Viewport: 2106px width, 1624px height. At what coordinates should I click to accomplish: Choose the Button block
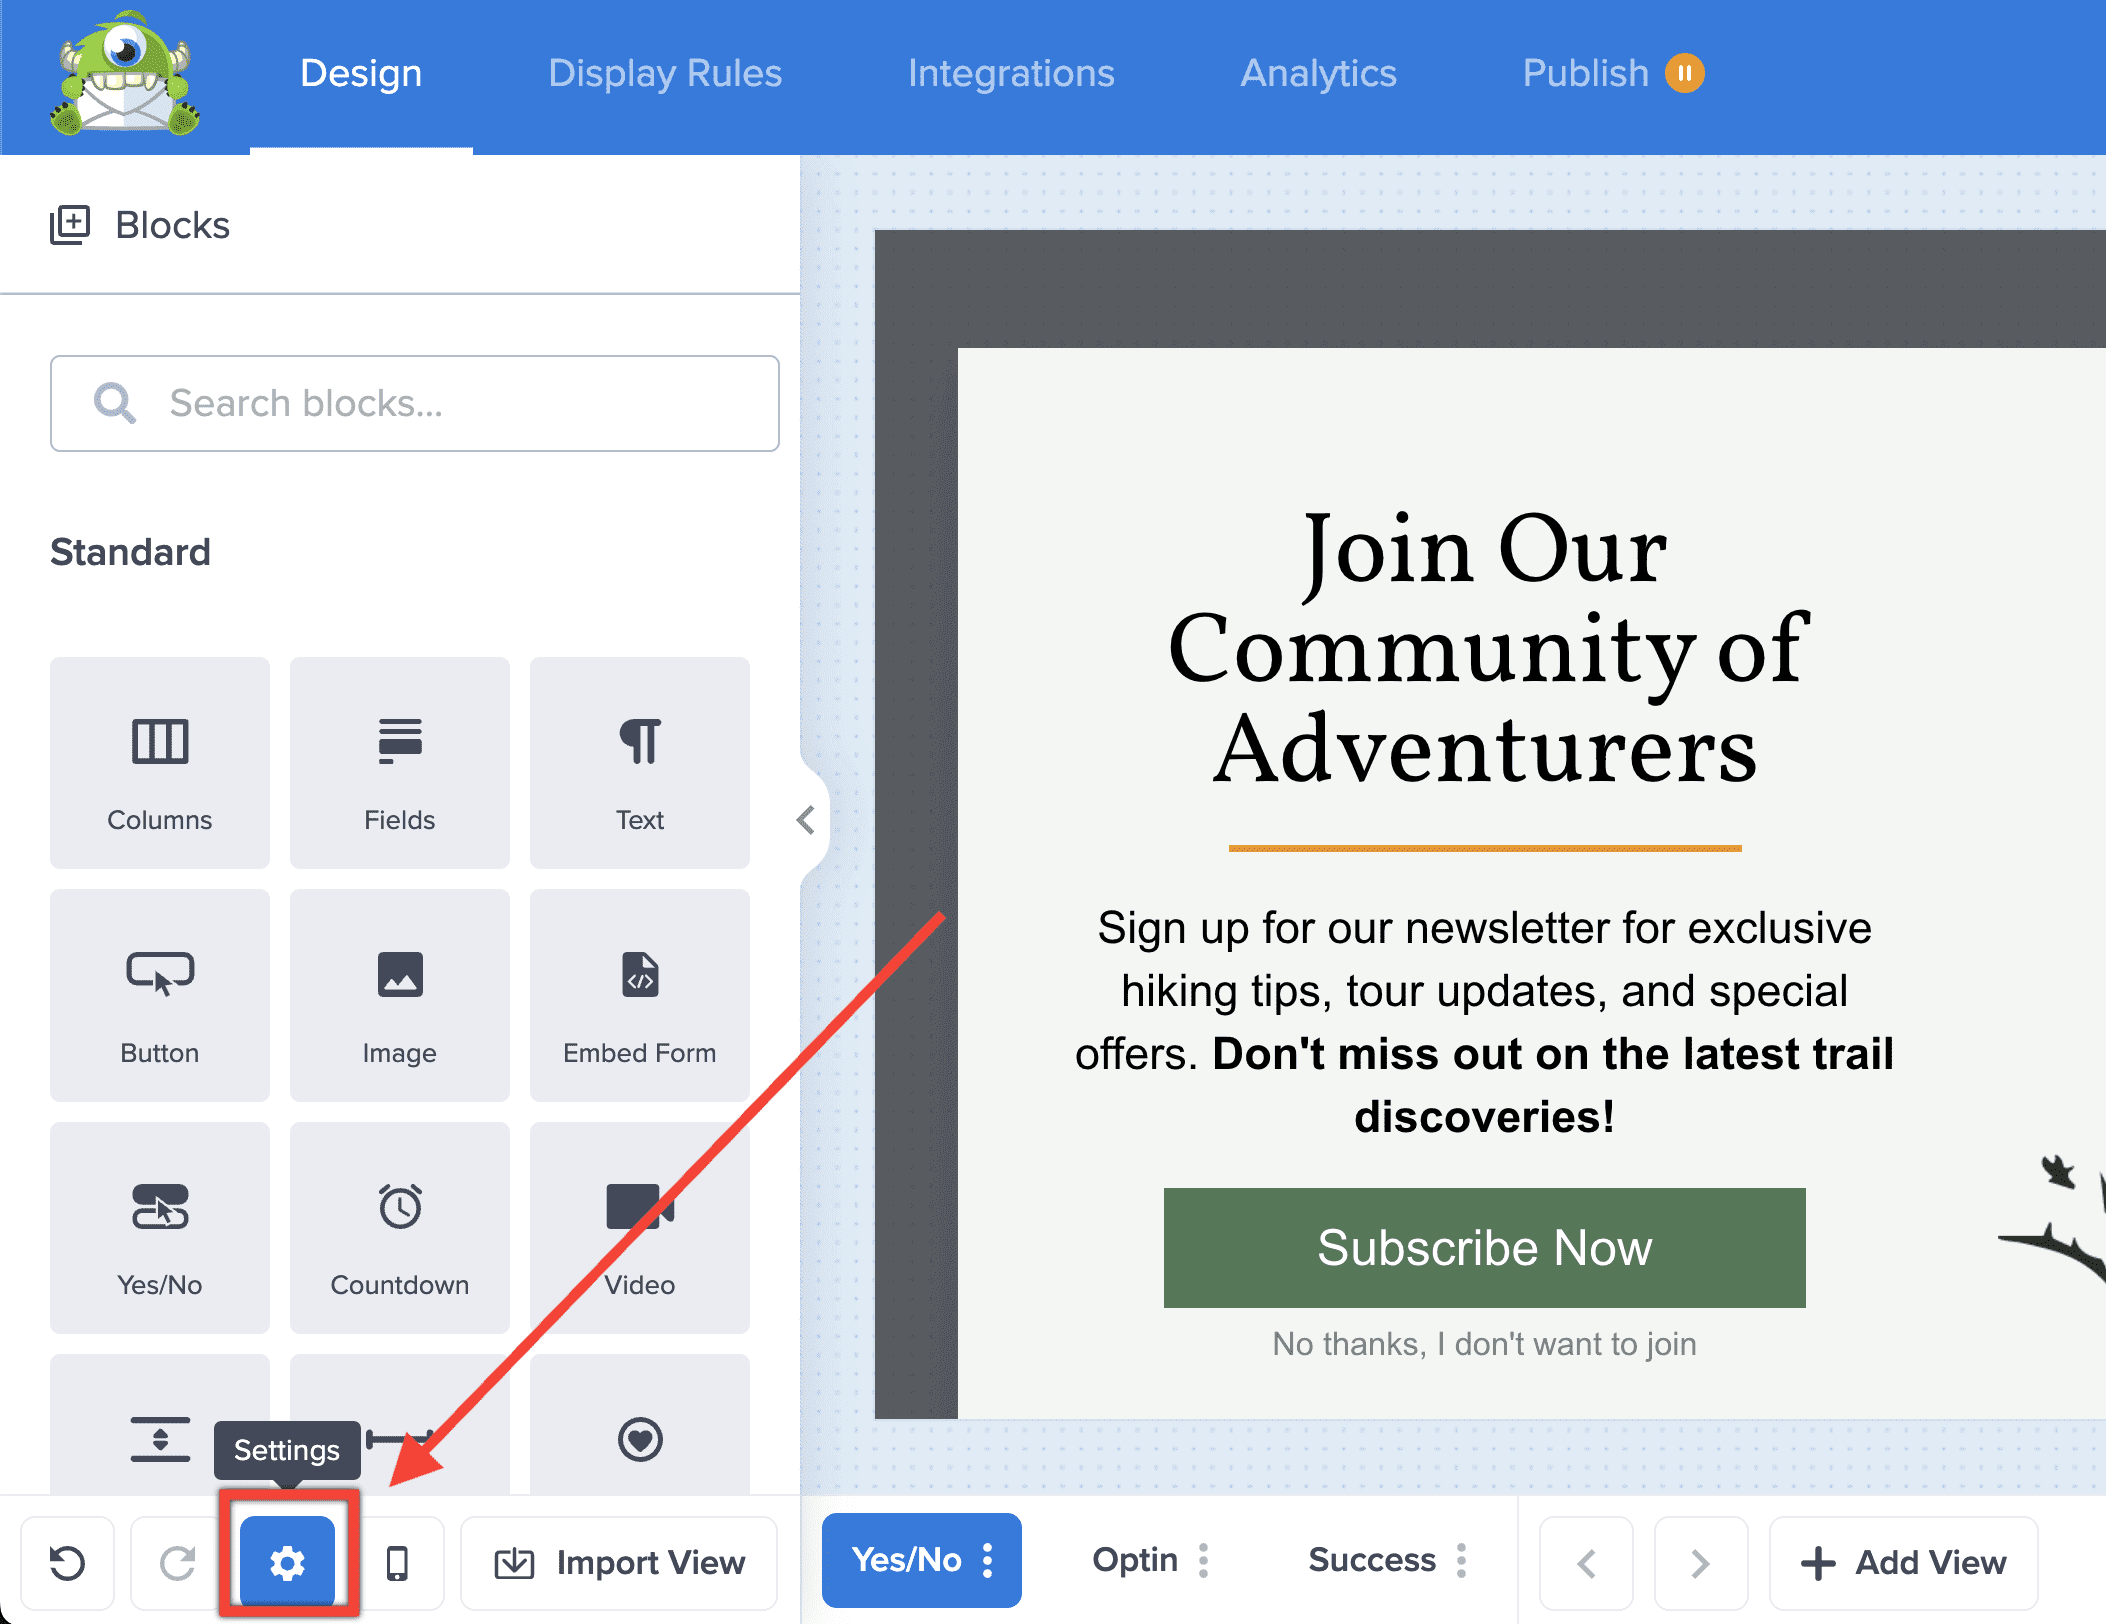[160, 995]
